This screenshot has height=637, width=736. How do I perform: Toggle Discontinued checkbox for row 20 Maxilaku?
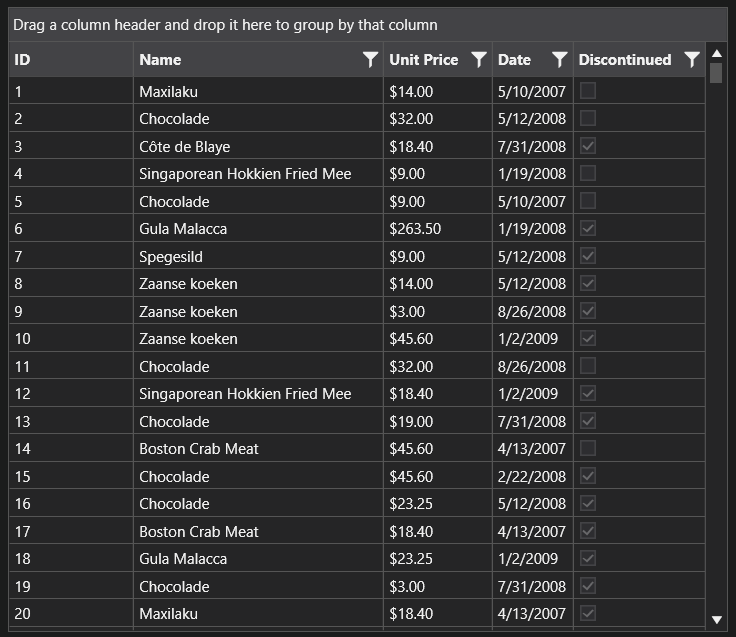point(588,613)
